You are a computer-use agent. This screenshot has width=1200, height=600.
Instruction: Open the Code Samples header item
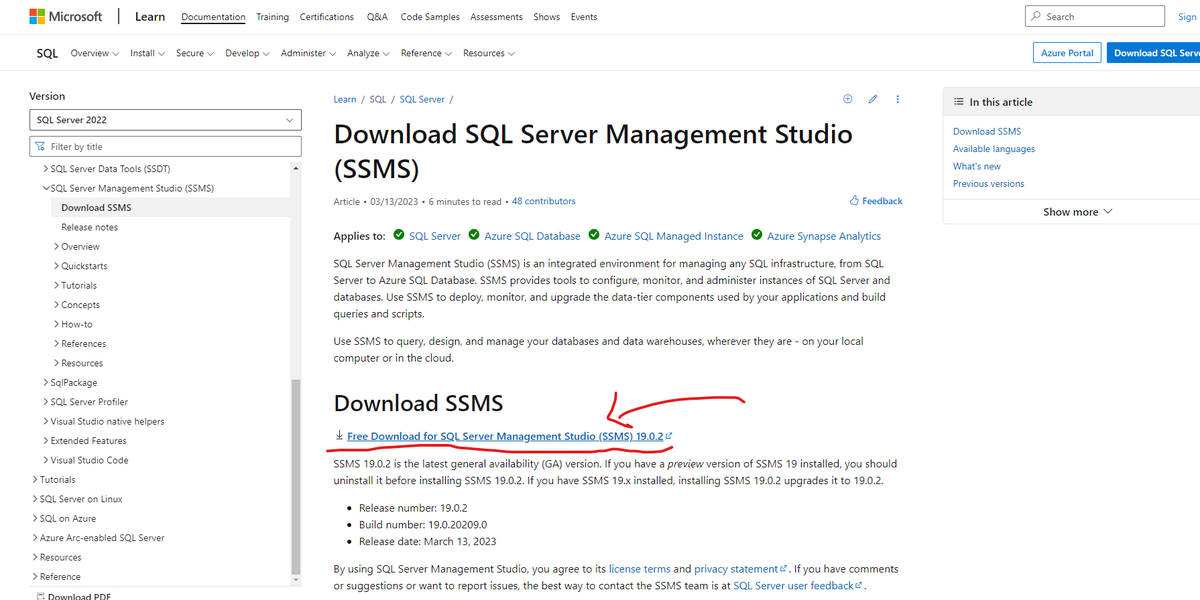[x=428, y=17]
